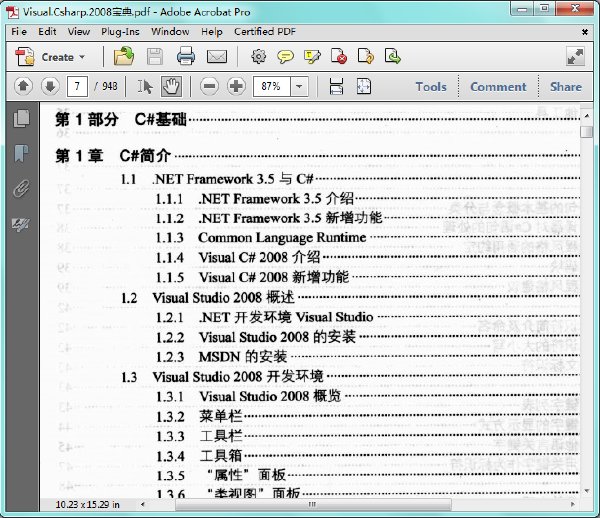
Task: Click the horizontal scrollbar thumb
Action: pyautogui.click(x=313, y=504)
